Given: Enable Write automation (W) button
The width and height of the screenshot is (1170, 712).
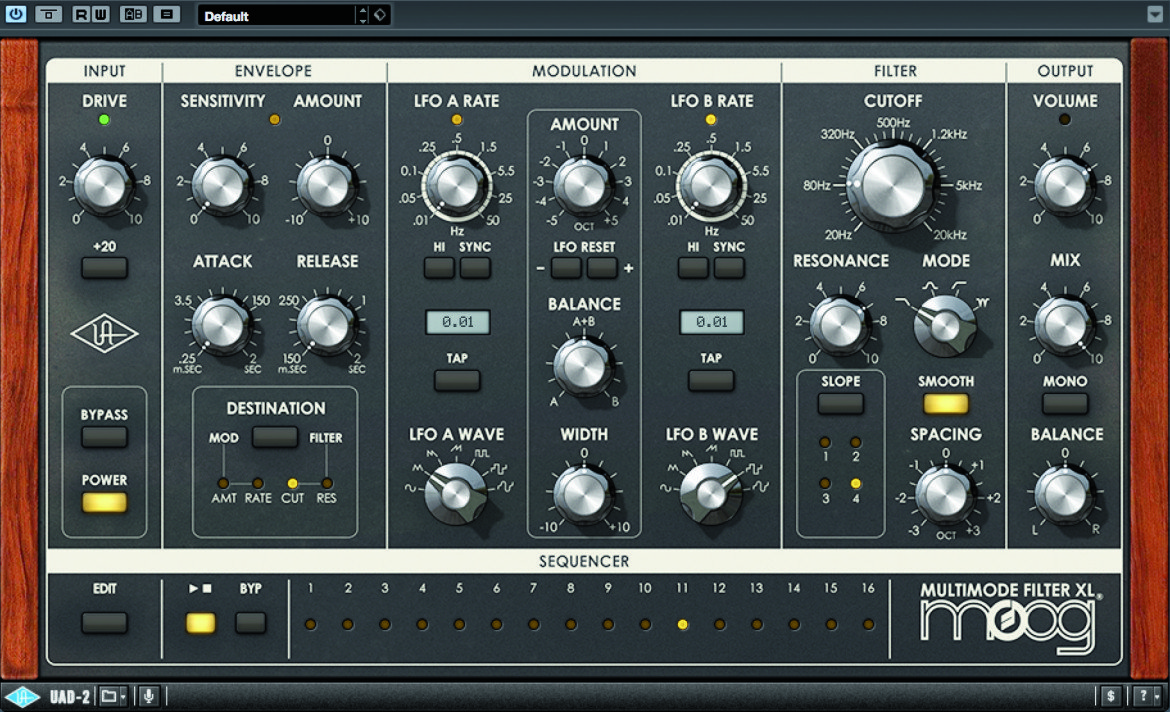Looking at the screenshot, I should [x=100, y=13].
